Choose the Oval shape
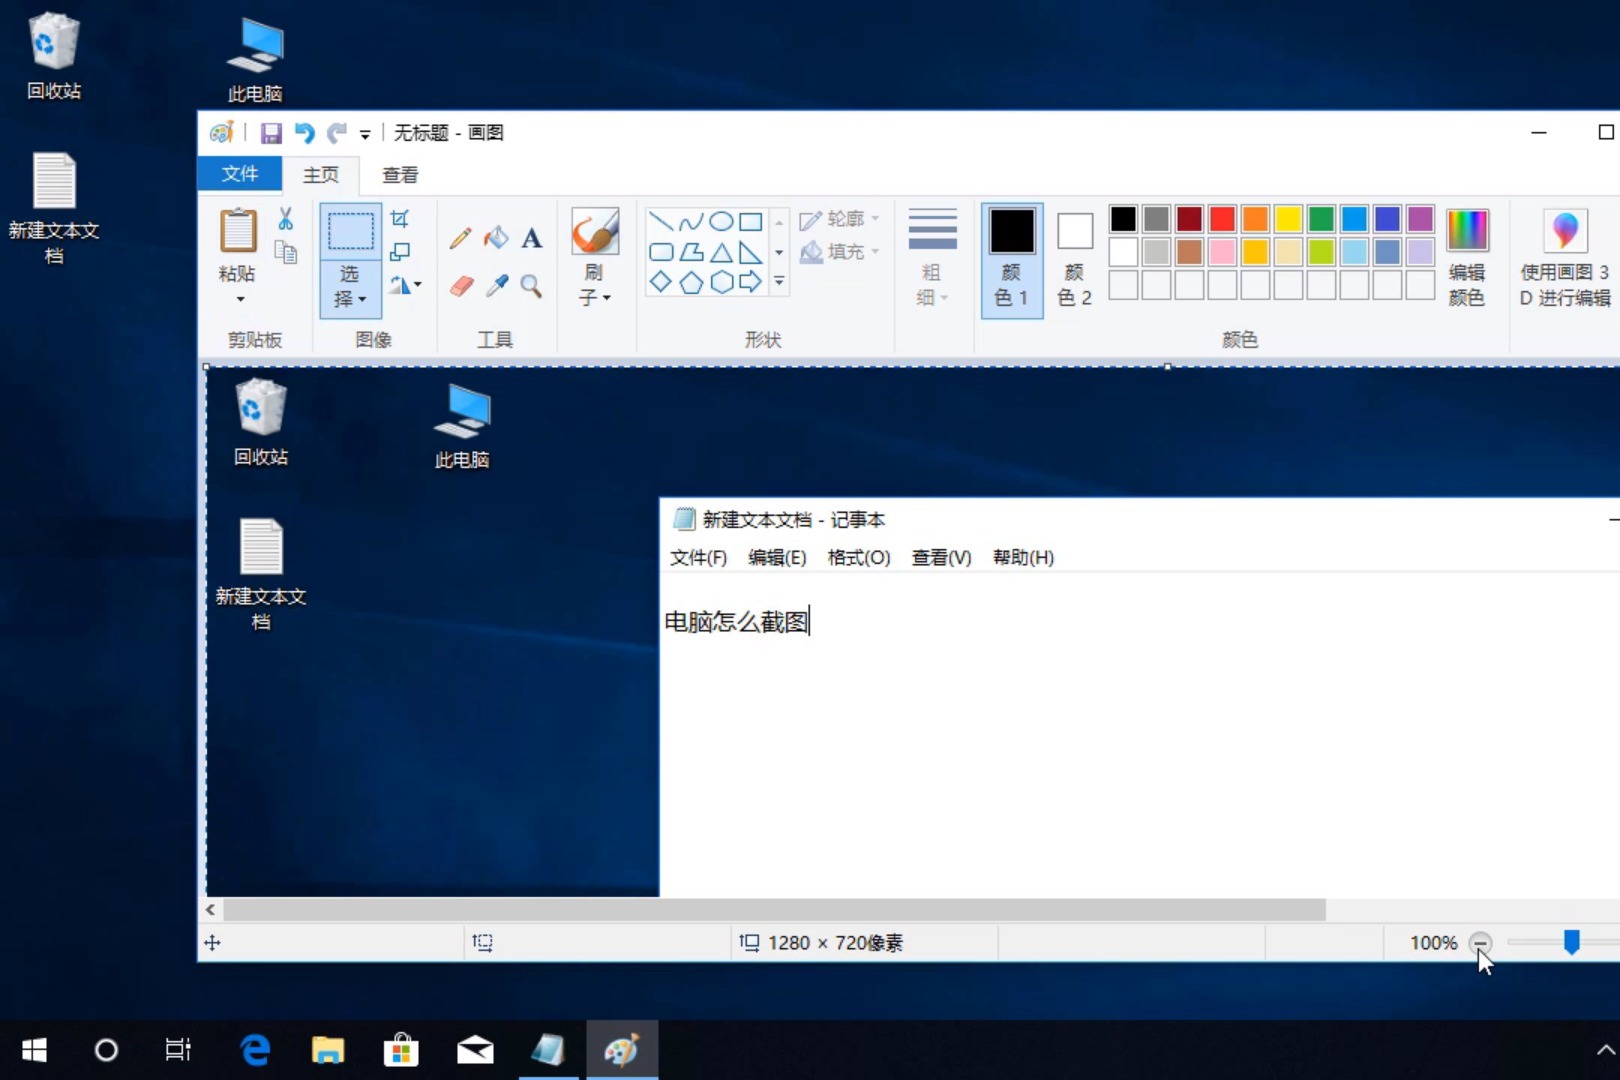The height and width of the screenshot is (1080, 1620). coord(721,221)
